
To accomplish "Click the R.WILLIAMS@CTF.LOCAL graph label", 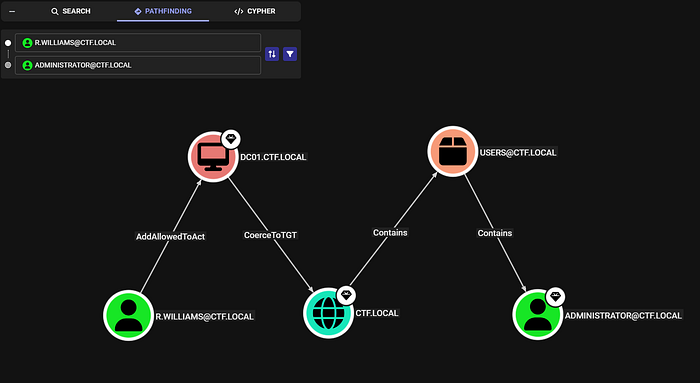I will tap(204, 316).
